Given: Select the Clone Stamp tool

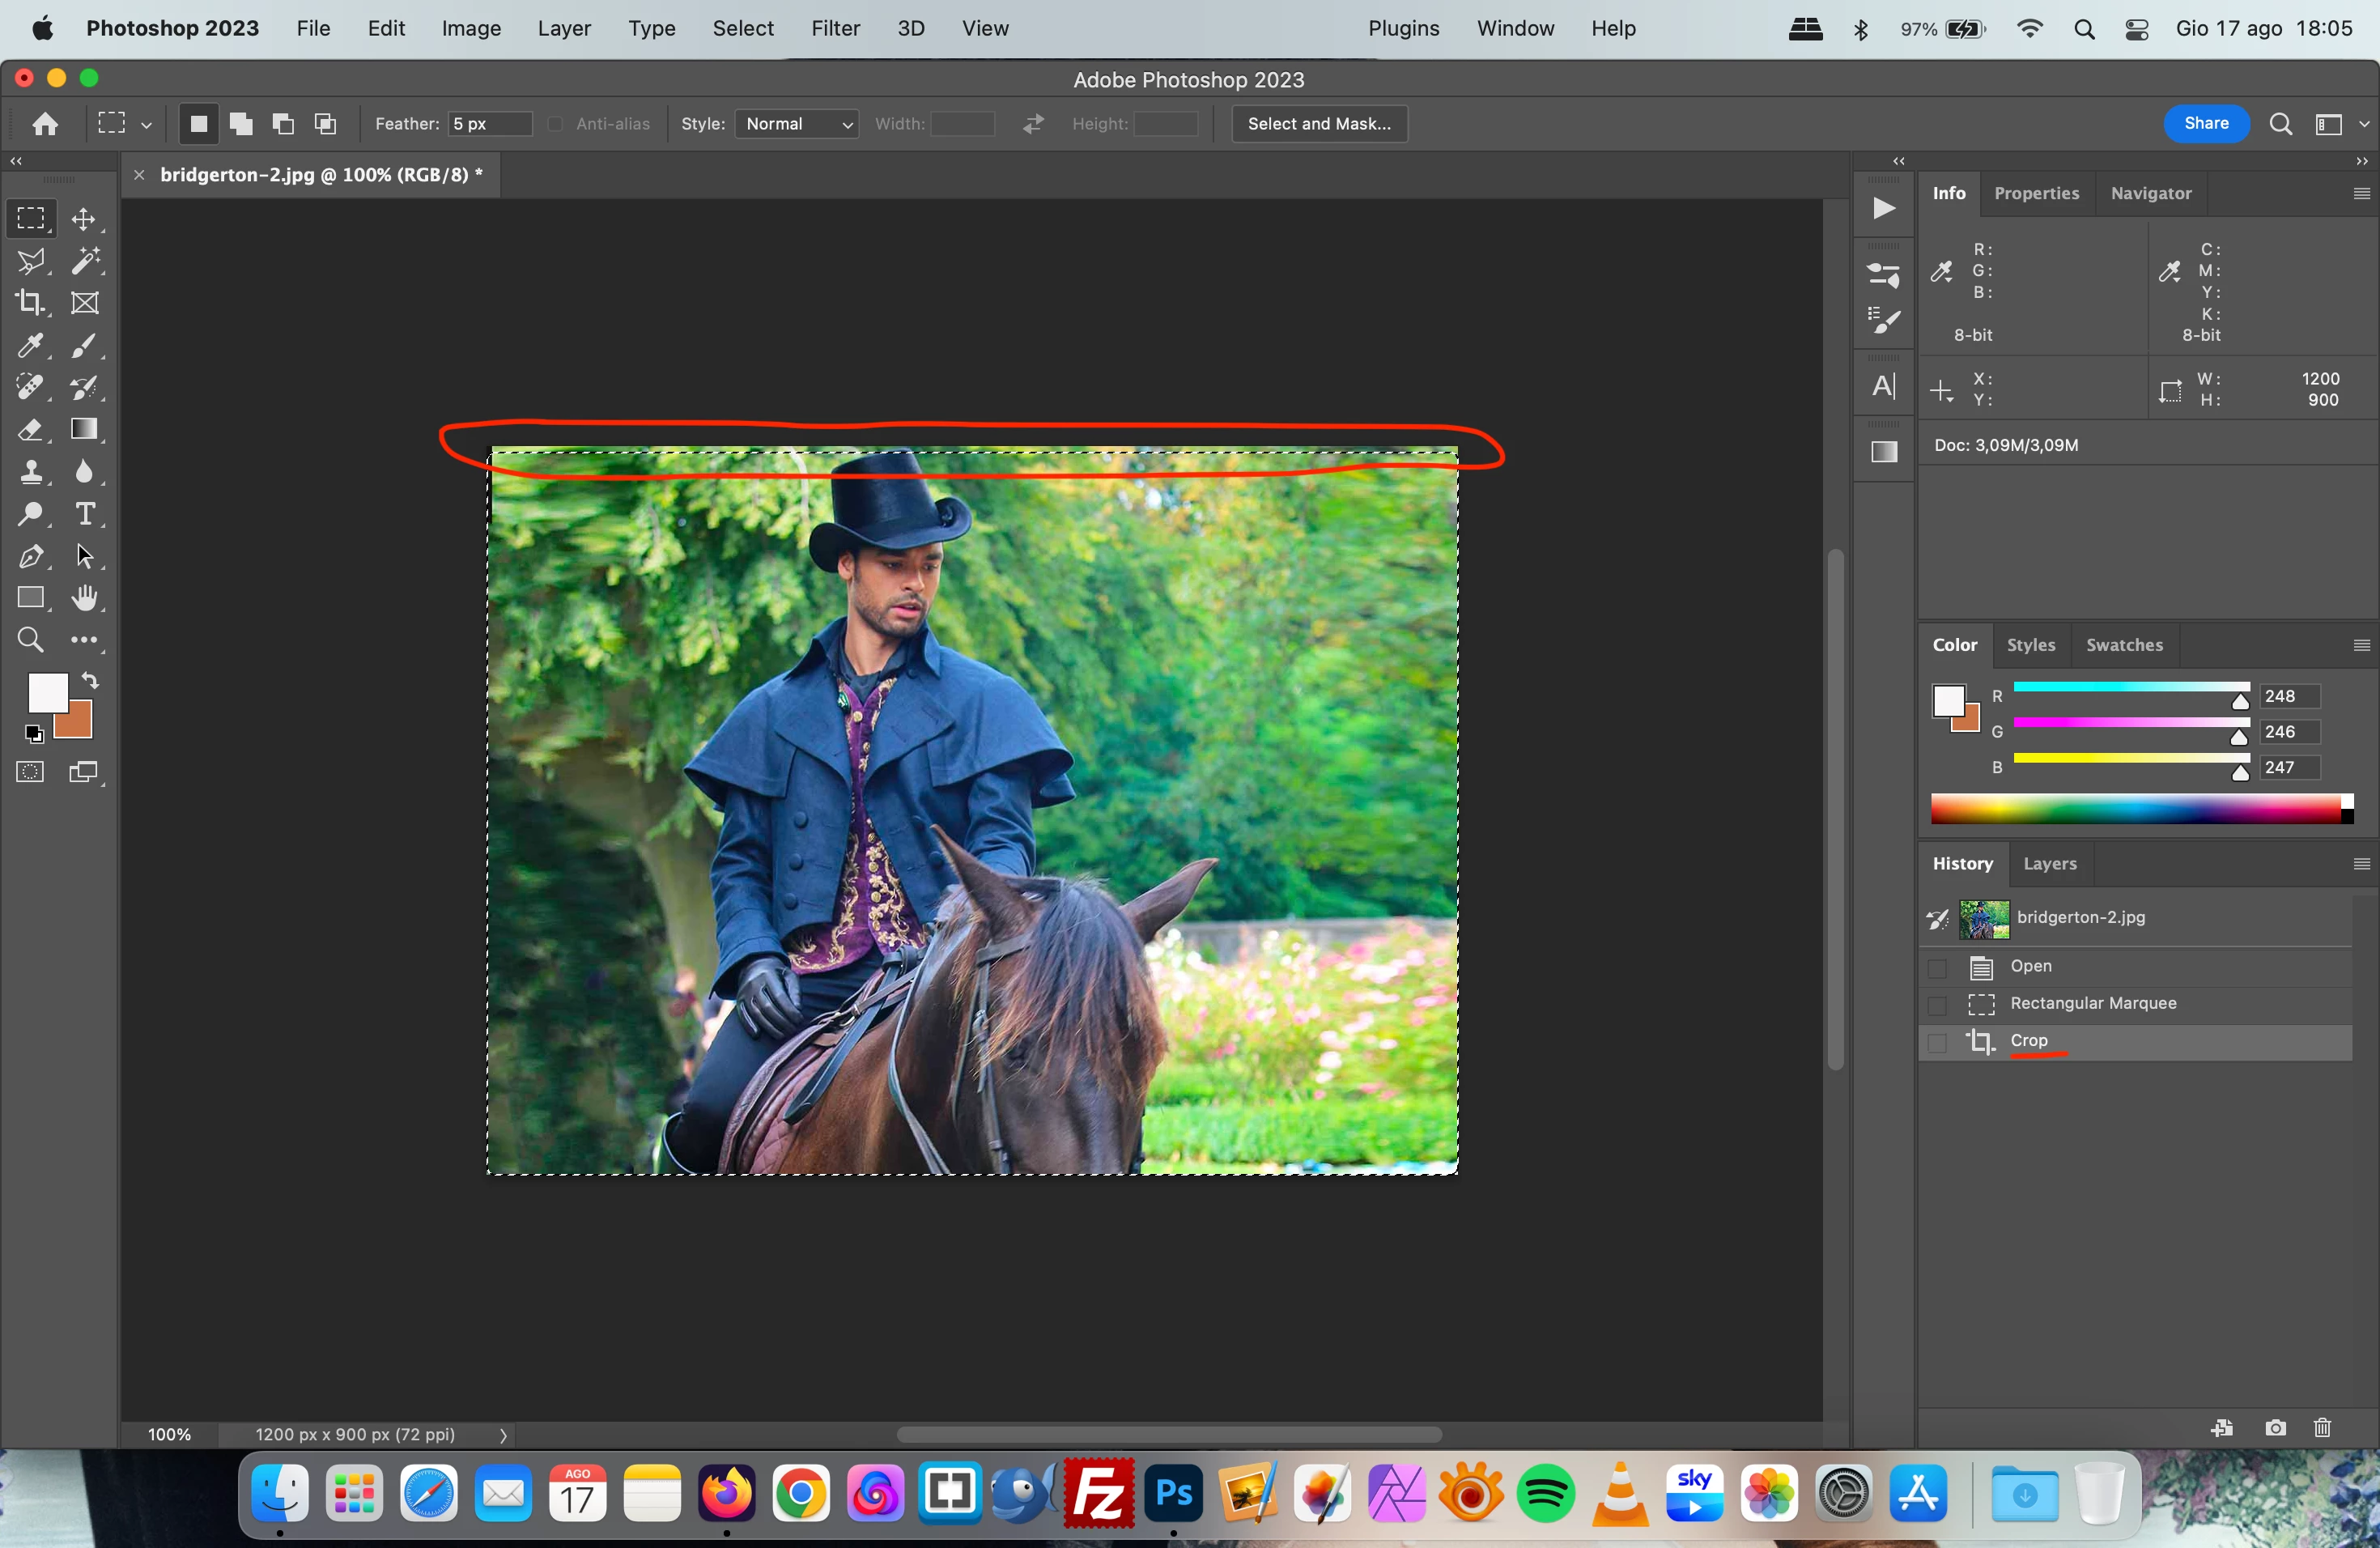Looking at the screenshot, I should coord(30,472).
